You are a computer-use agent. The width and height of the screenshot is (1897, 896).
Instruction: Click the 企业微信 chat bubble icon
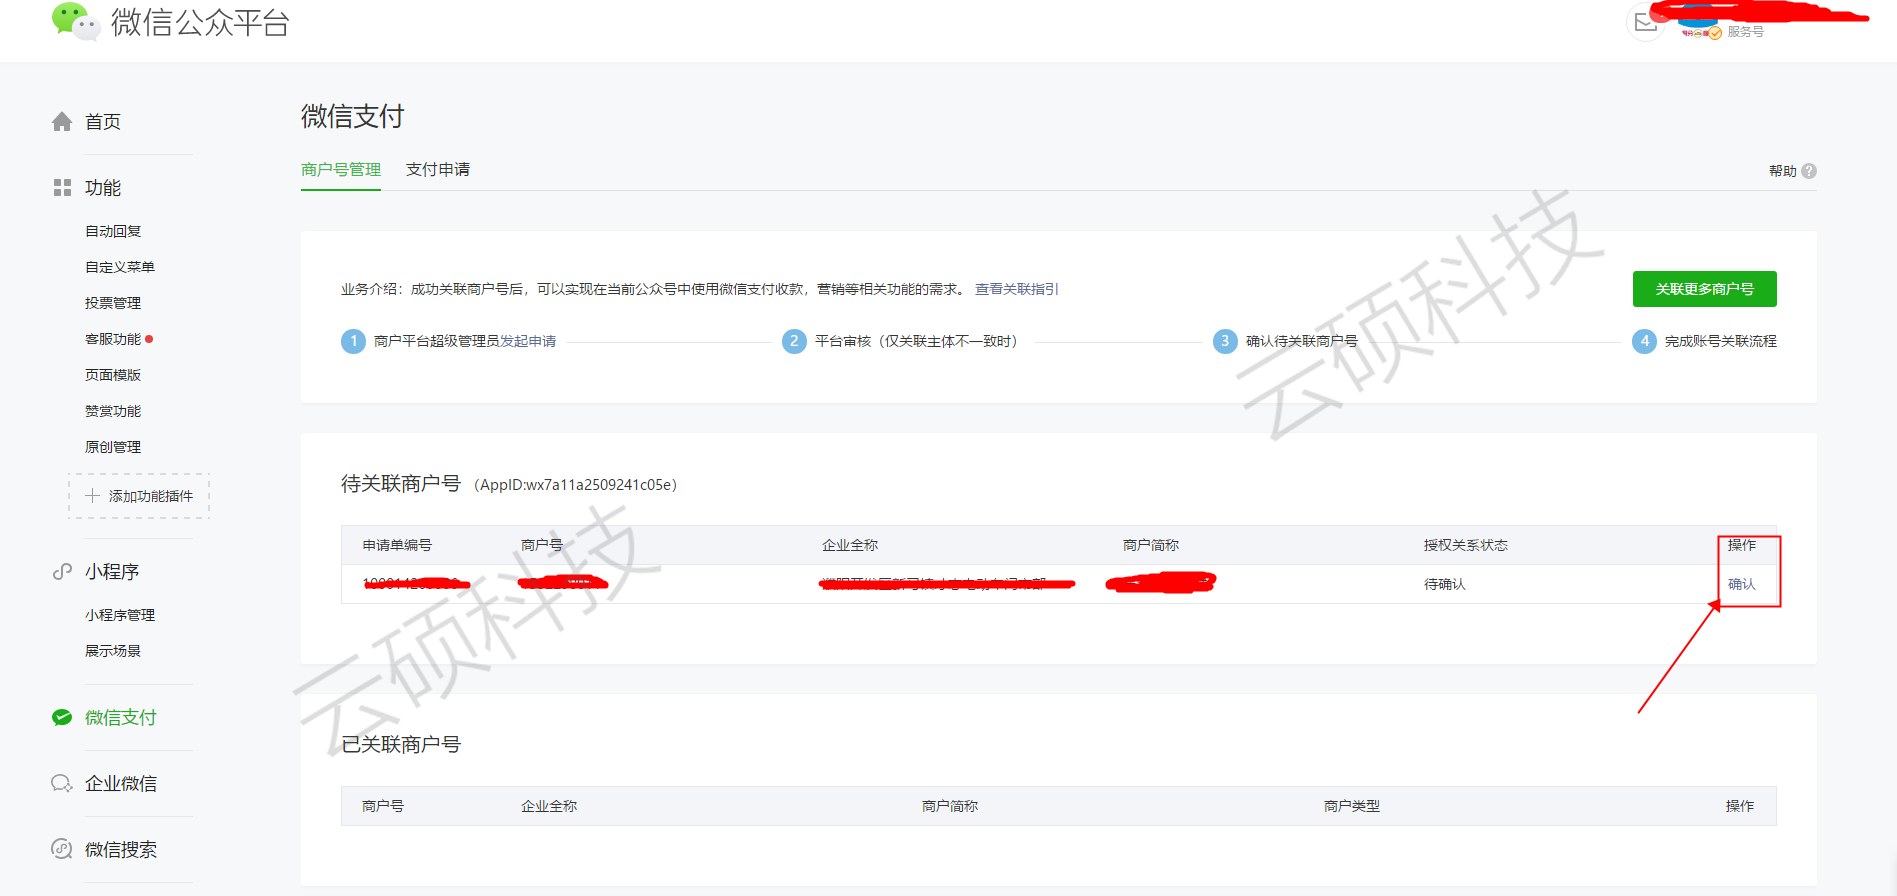pos(62,784)
